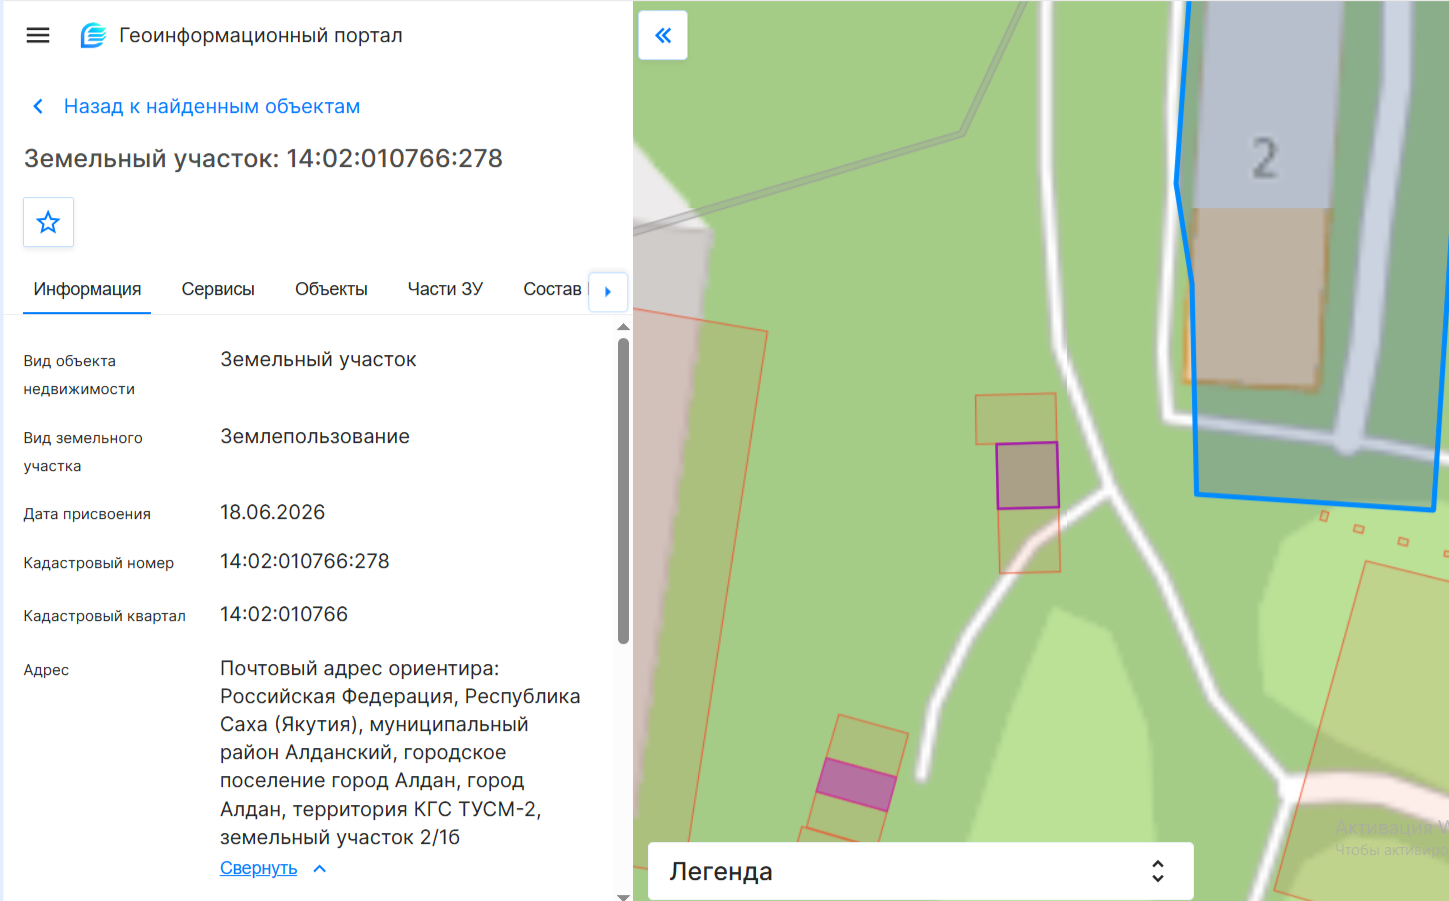This screenshot has height=901, width=1449.
Task: Click the scrollbar down arrow
Action: (623, 896)
